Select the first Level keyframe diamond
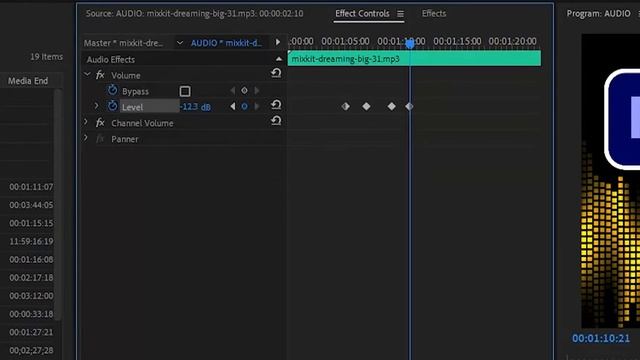The image size is (640, 360). 346,107
